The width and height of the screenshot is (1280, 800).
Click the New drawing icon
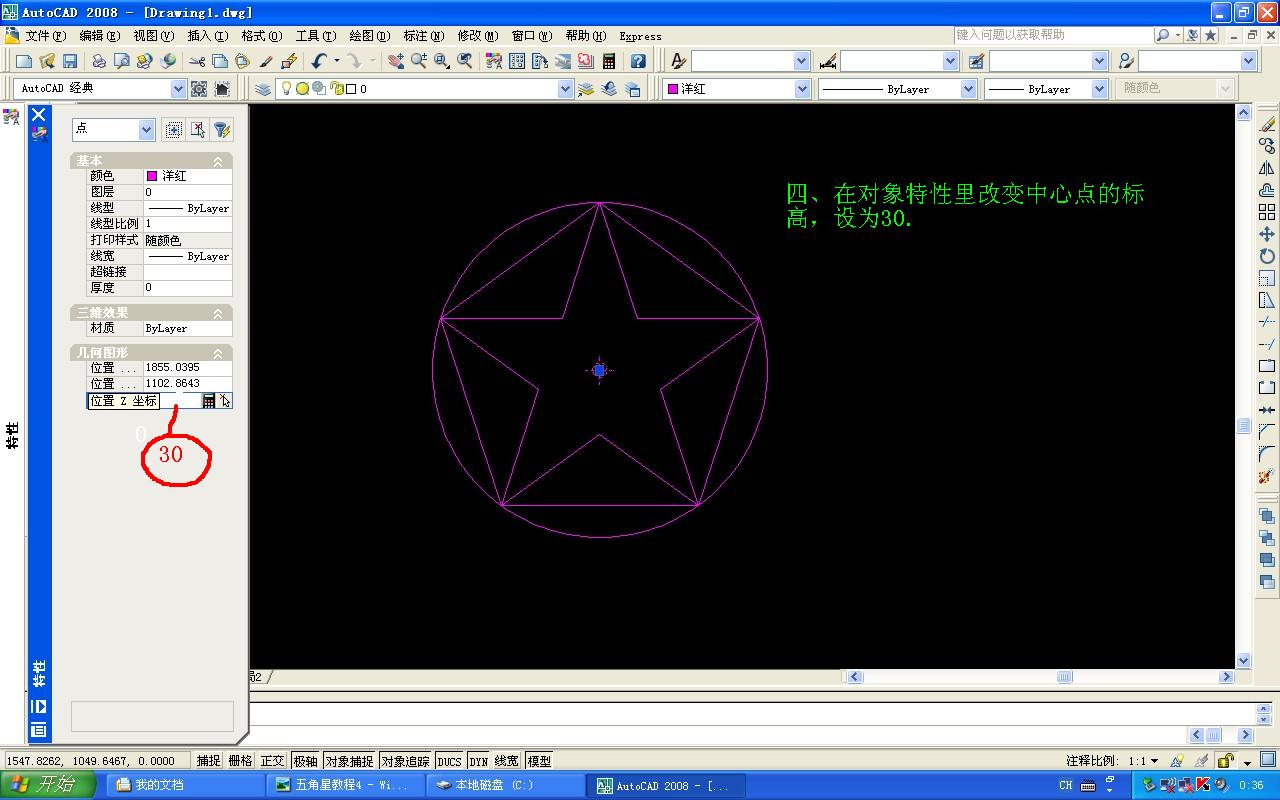(24, 61)
